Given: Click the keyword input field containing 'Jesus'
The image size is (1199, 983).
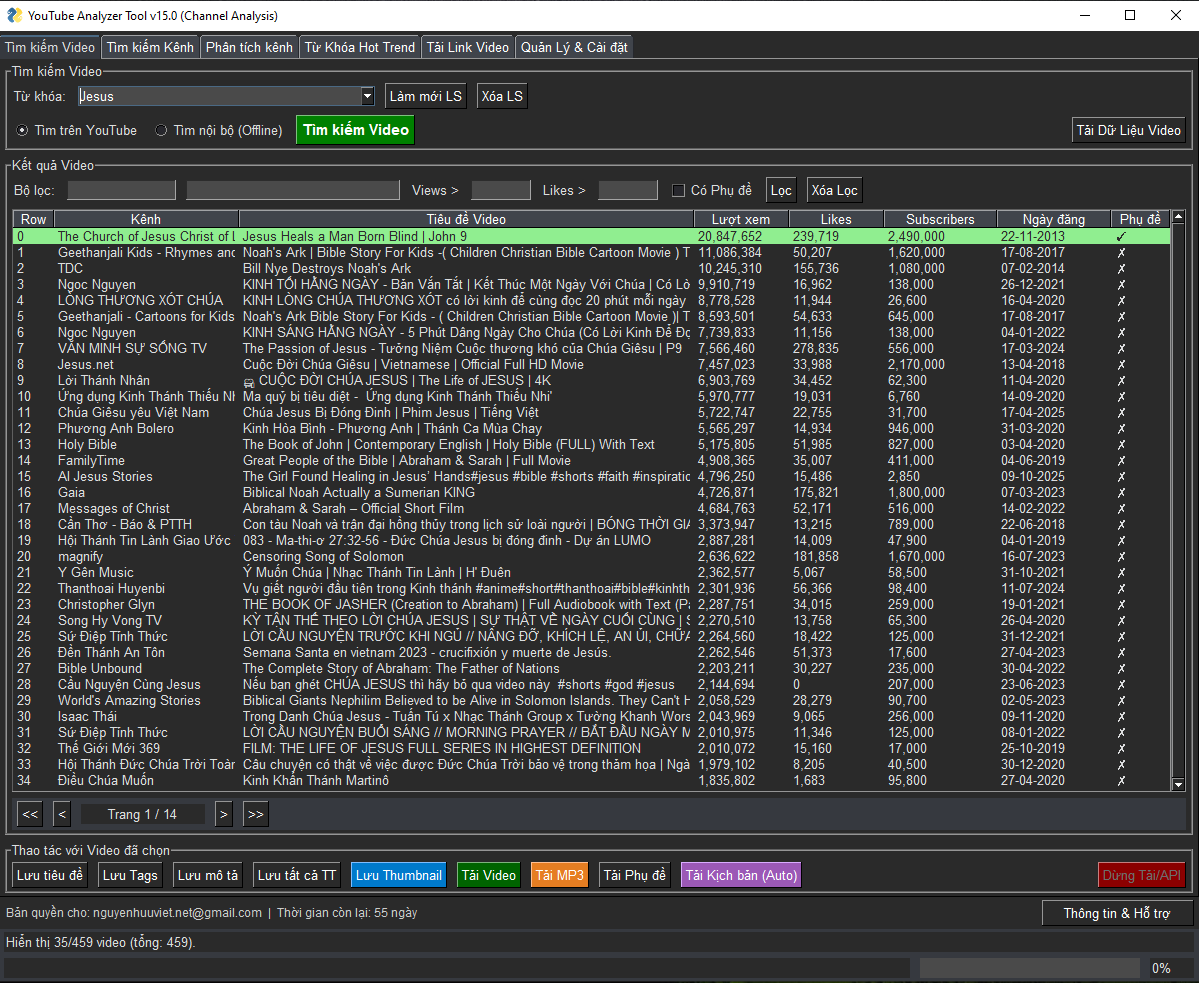Looking at the screenshot, I should point(219,96).
